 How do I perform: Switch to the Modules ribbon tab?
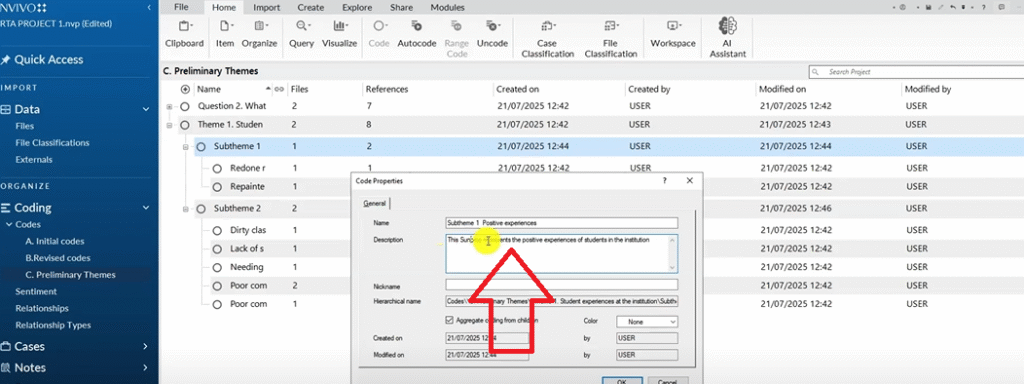447,8
